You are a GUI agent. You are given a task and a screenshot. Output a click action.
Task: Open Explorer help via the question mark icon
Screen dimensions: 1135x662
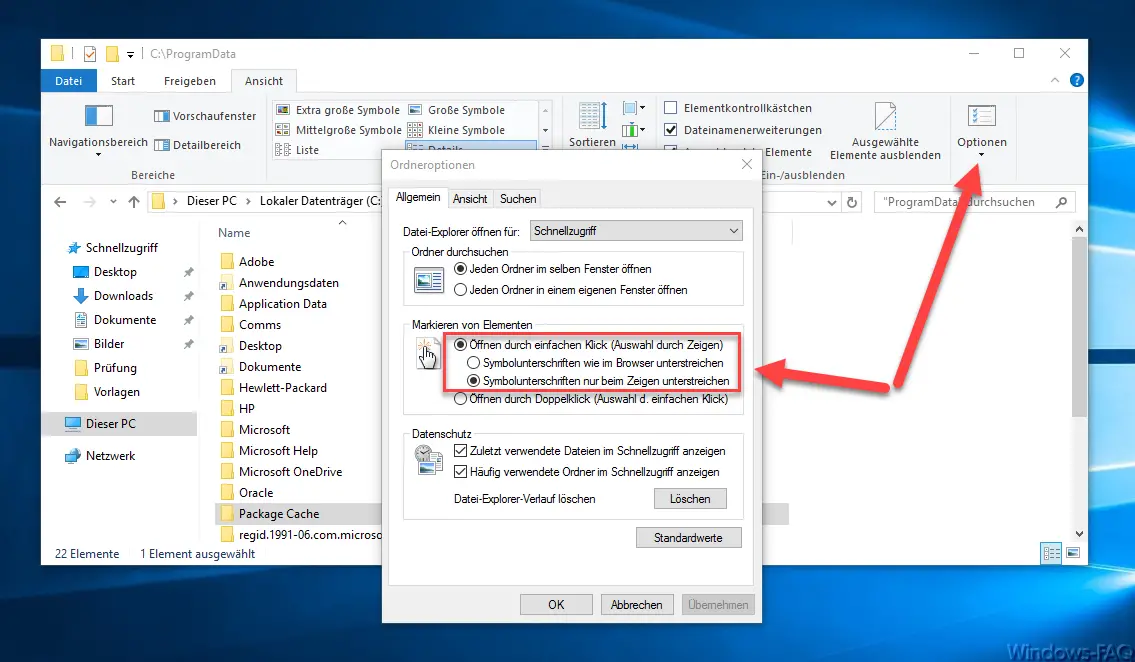point(1076,80)
